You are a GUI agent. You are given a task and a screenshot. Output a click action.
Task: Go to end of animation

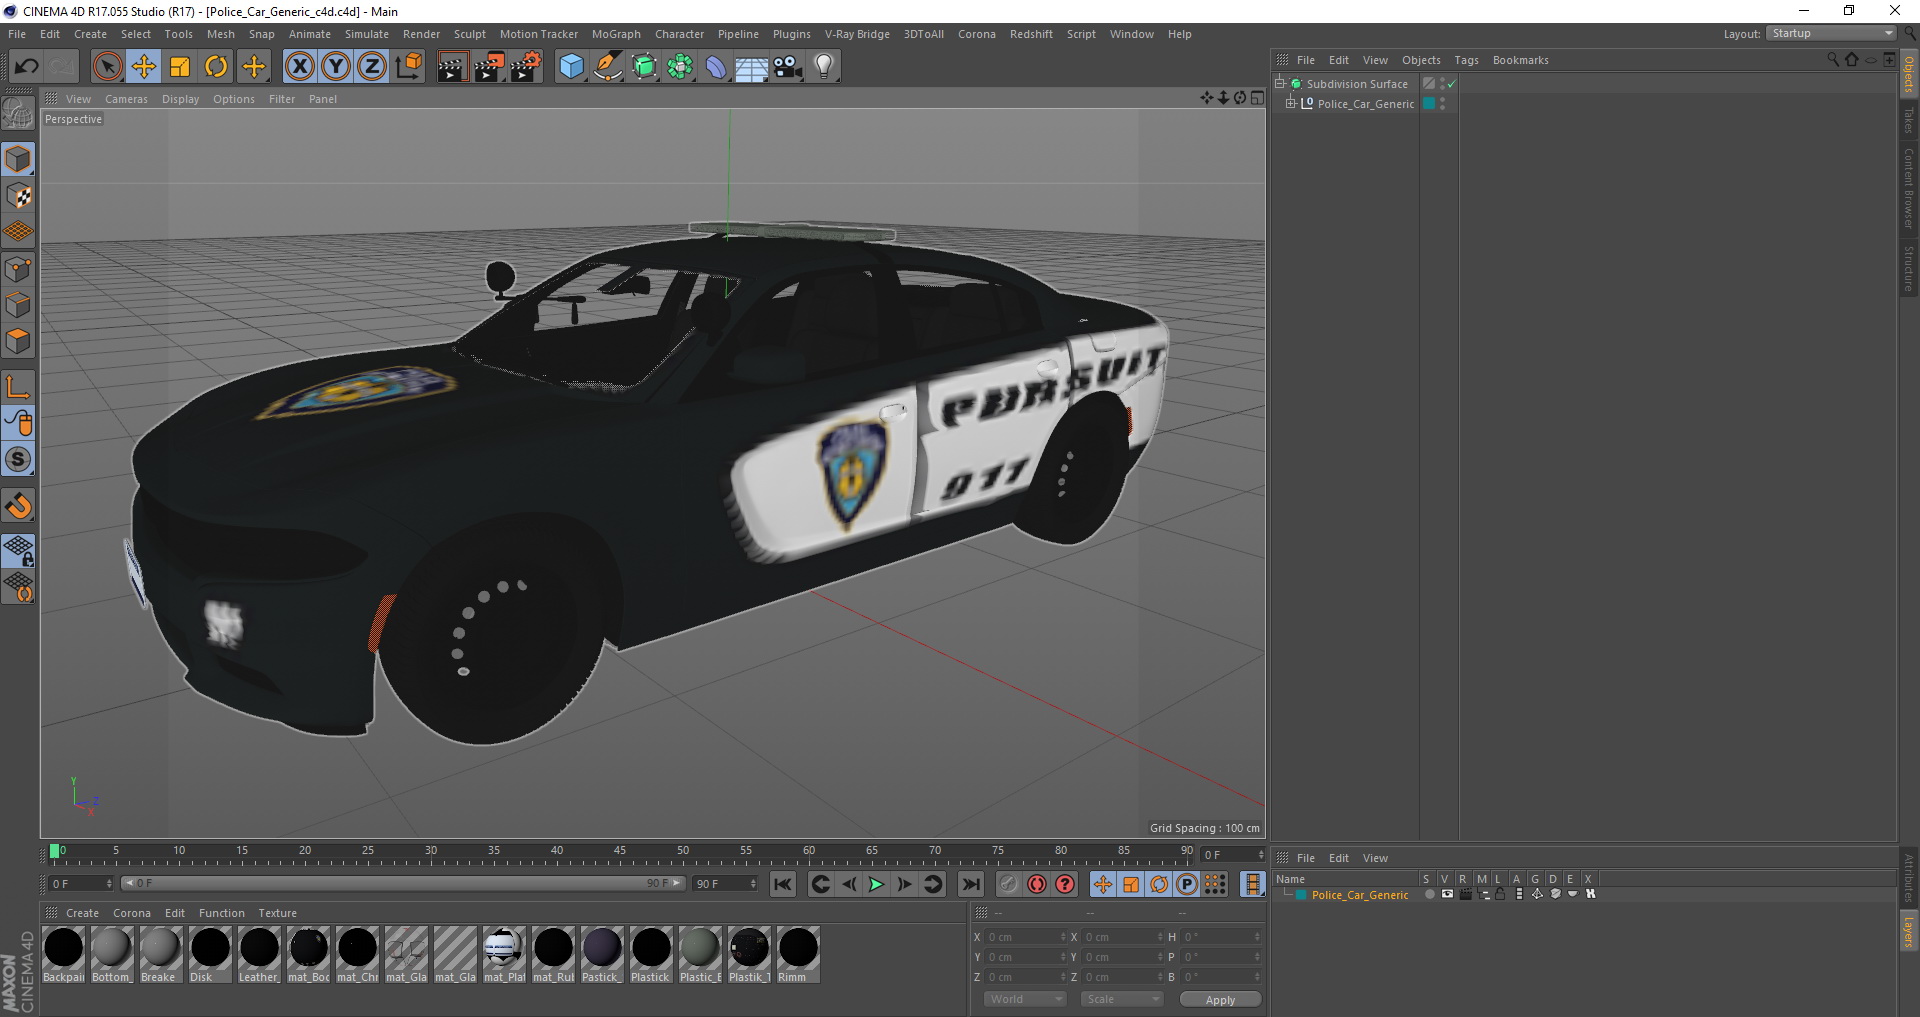tap(971, 884)
